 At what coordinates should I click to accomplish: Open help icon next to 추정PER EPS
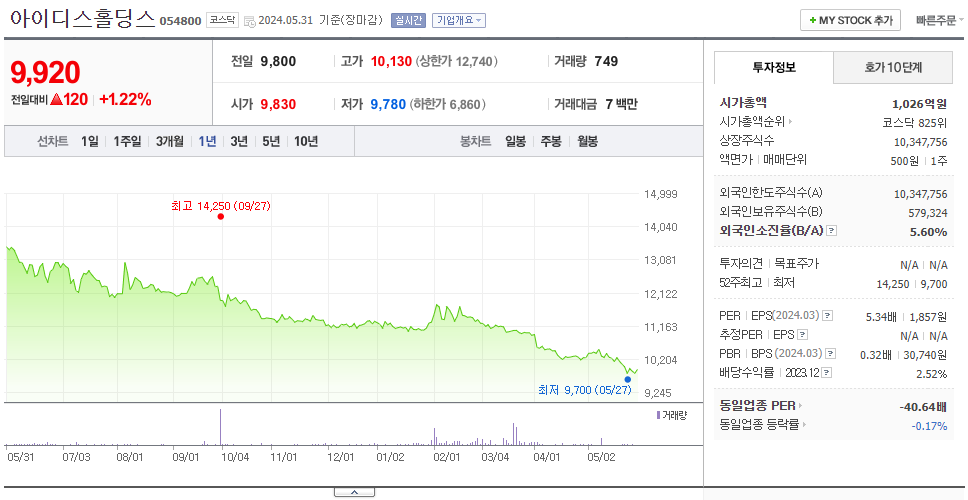[803, 335]
